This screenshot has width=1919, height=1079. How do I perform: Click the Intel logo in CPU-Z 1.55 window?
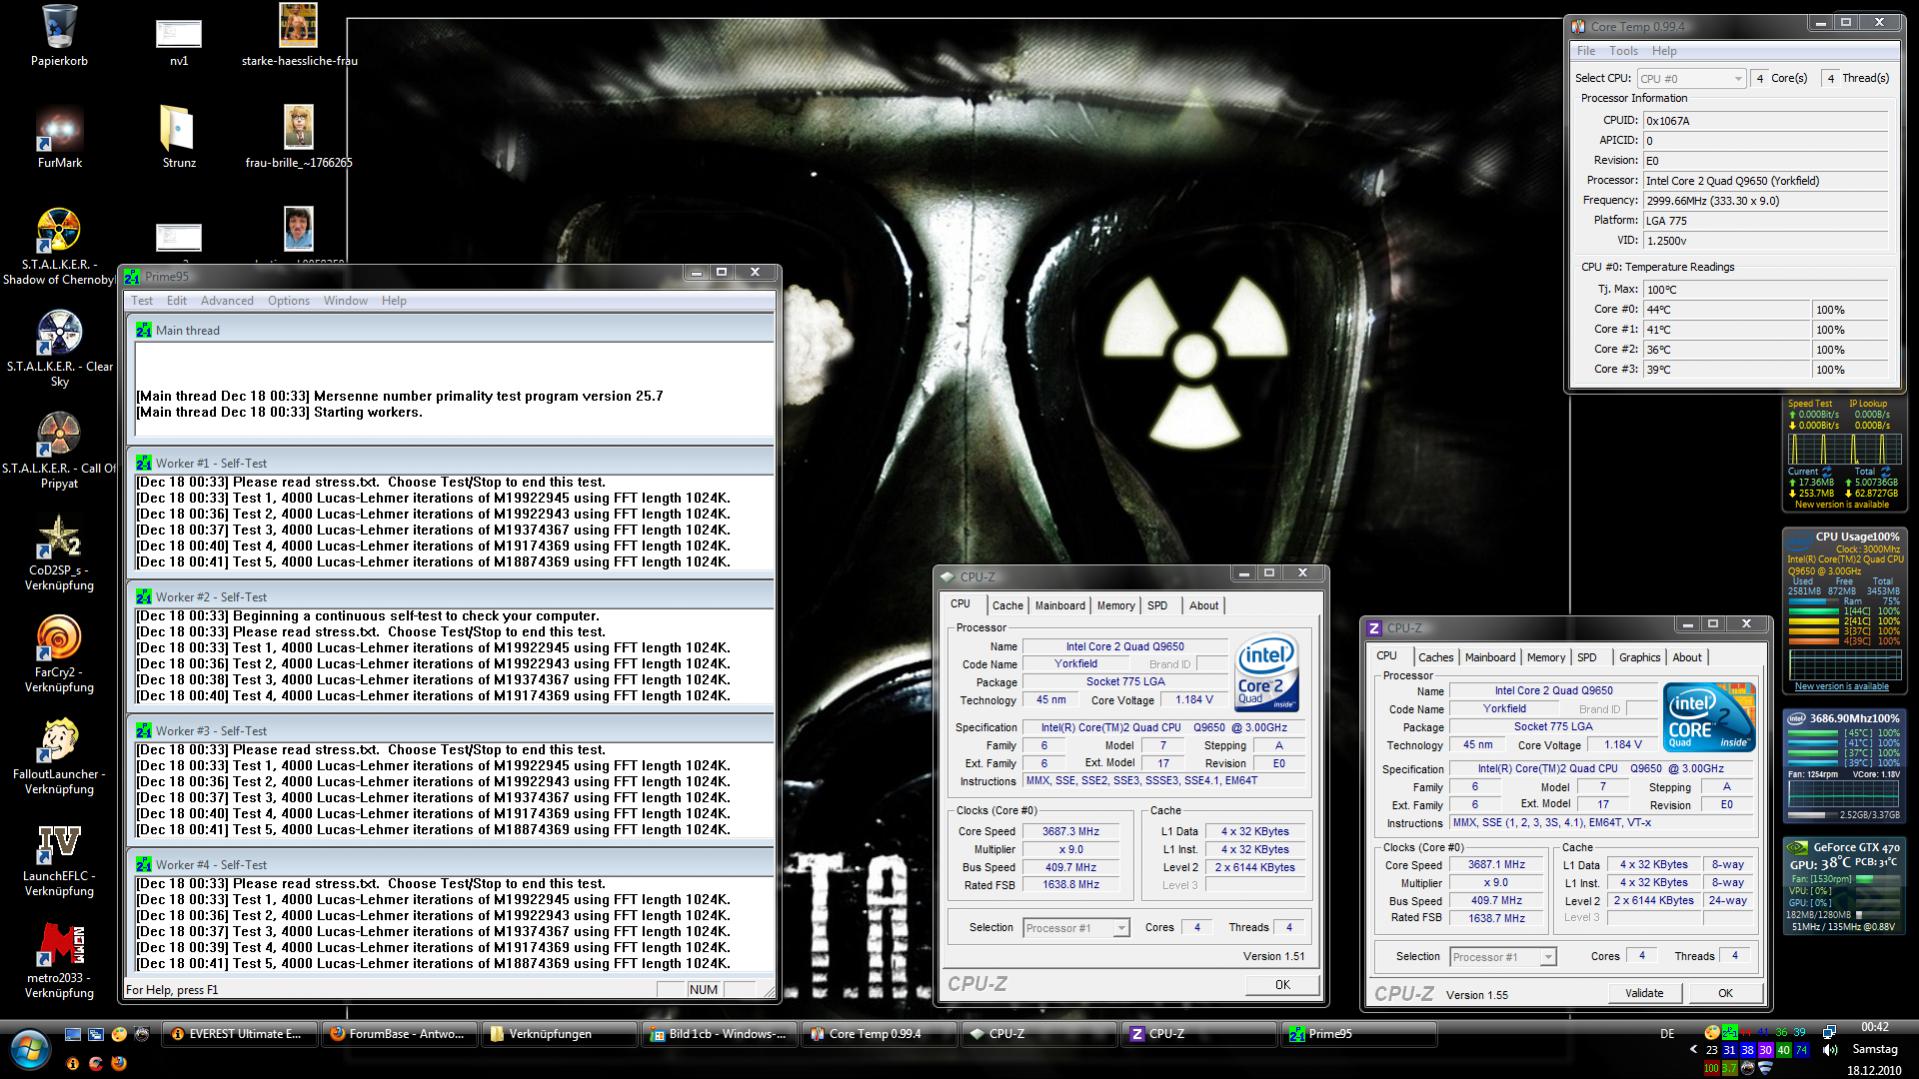coord(1709,716)
